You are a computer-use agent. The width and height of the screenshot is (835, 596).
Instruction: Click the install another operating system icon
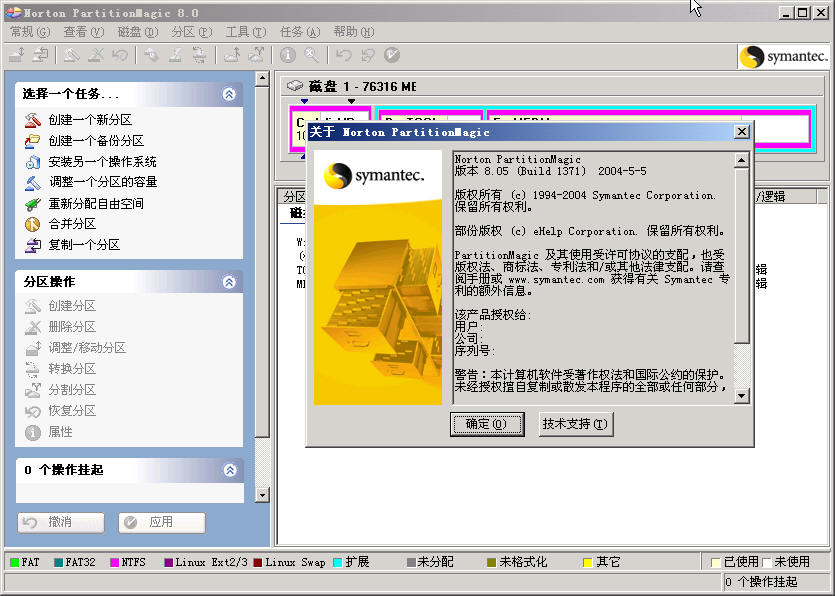[x=32, y=161]
